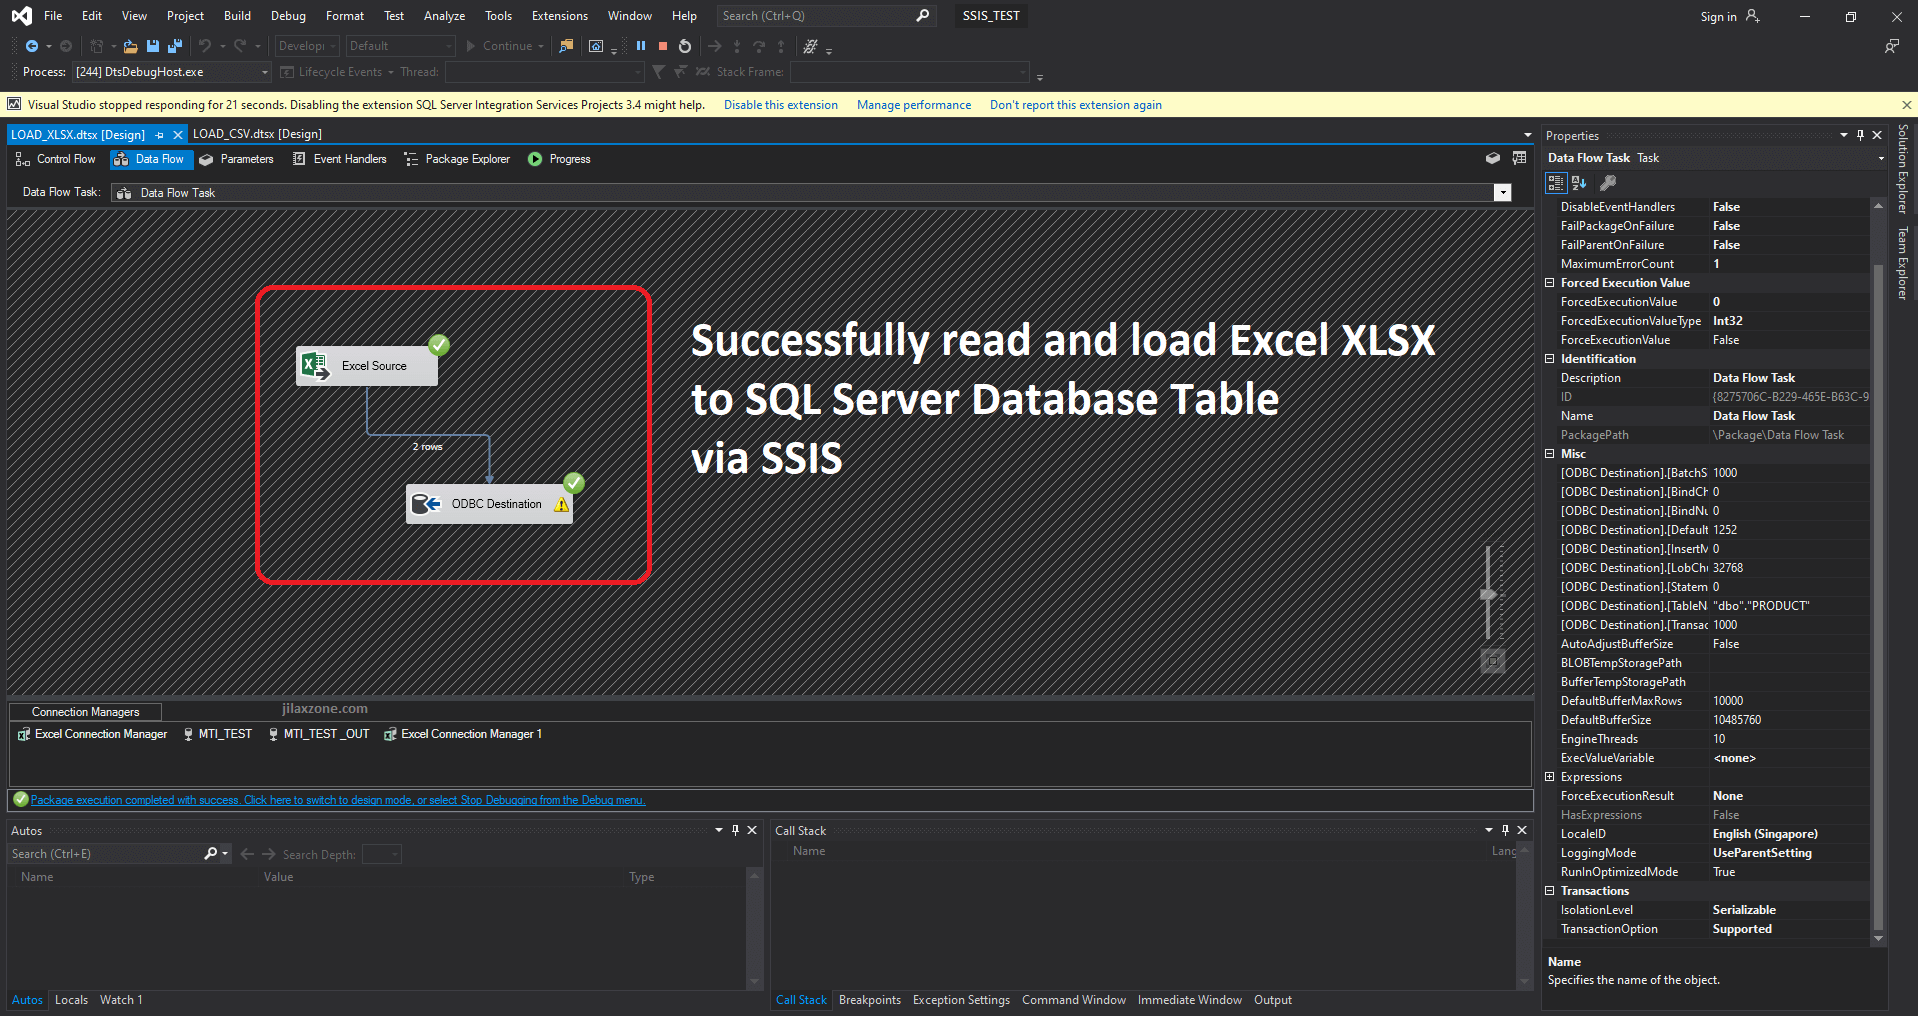Open the Debug menu
1918x1016 pixels.
pos(288,16)
